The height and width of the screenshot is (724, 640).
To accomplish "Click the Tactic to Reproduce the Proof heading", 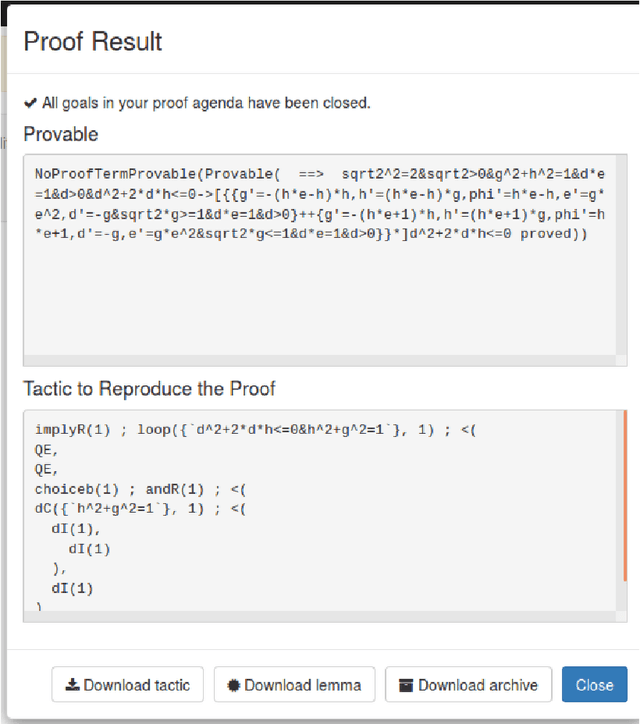I will click(x=149, y=388).
